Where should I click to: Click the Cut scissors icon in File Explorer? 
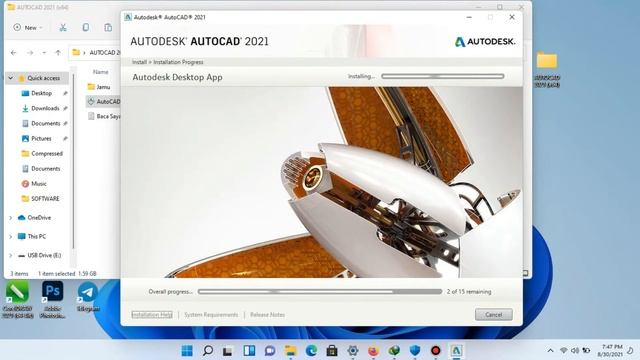pyautogui.click(x=63, y=28)
